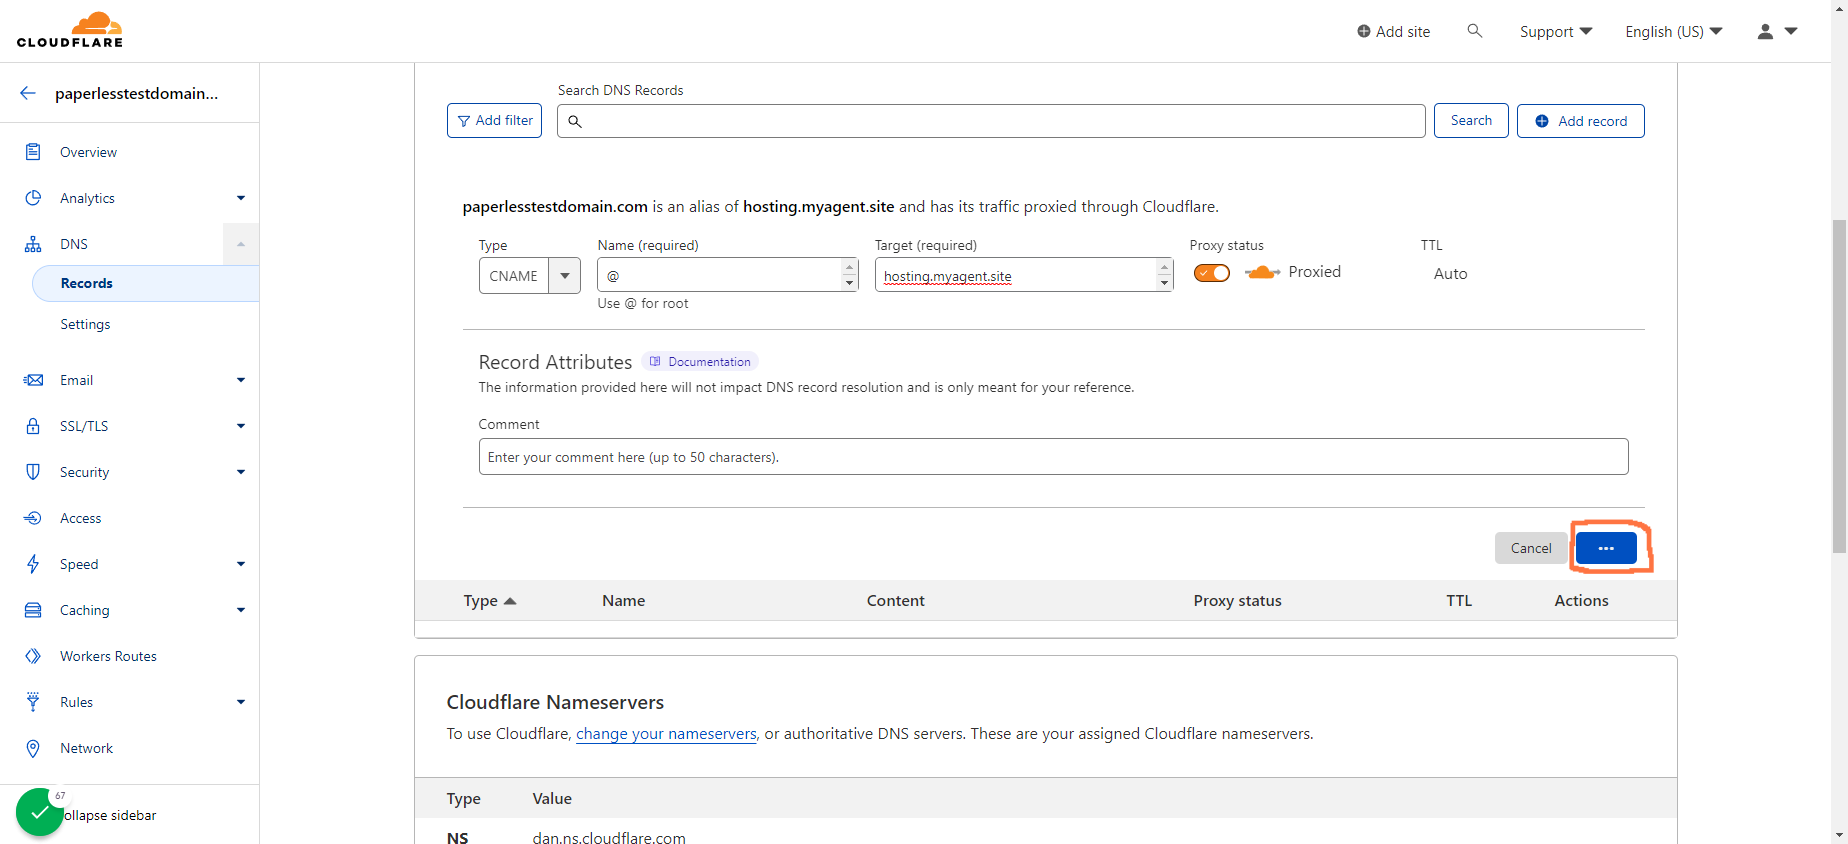The image size is (1848, 844).
Task: Open the Support dropdown menu
Action: coord(1556,31)
